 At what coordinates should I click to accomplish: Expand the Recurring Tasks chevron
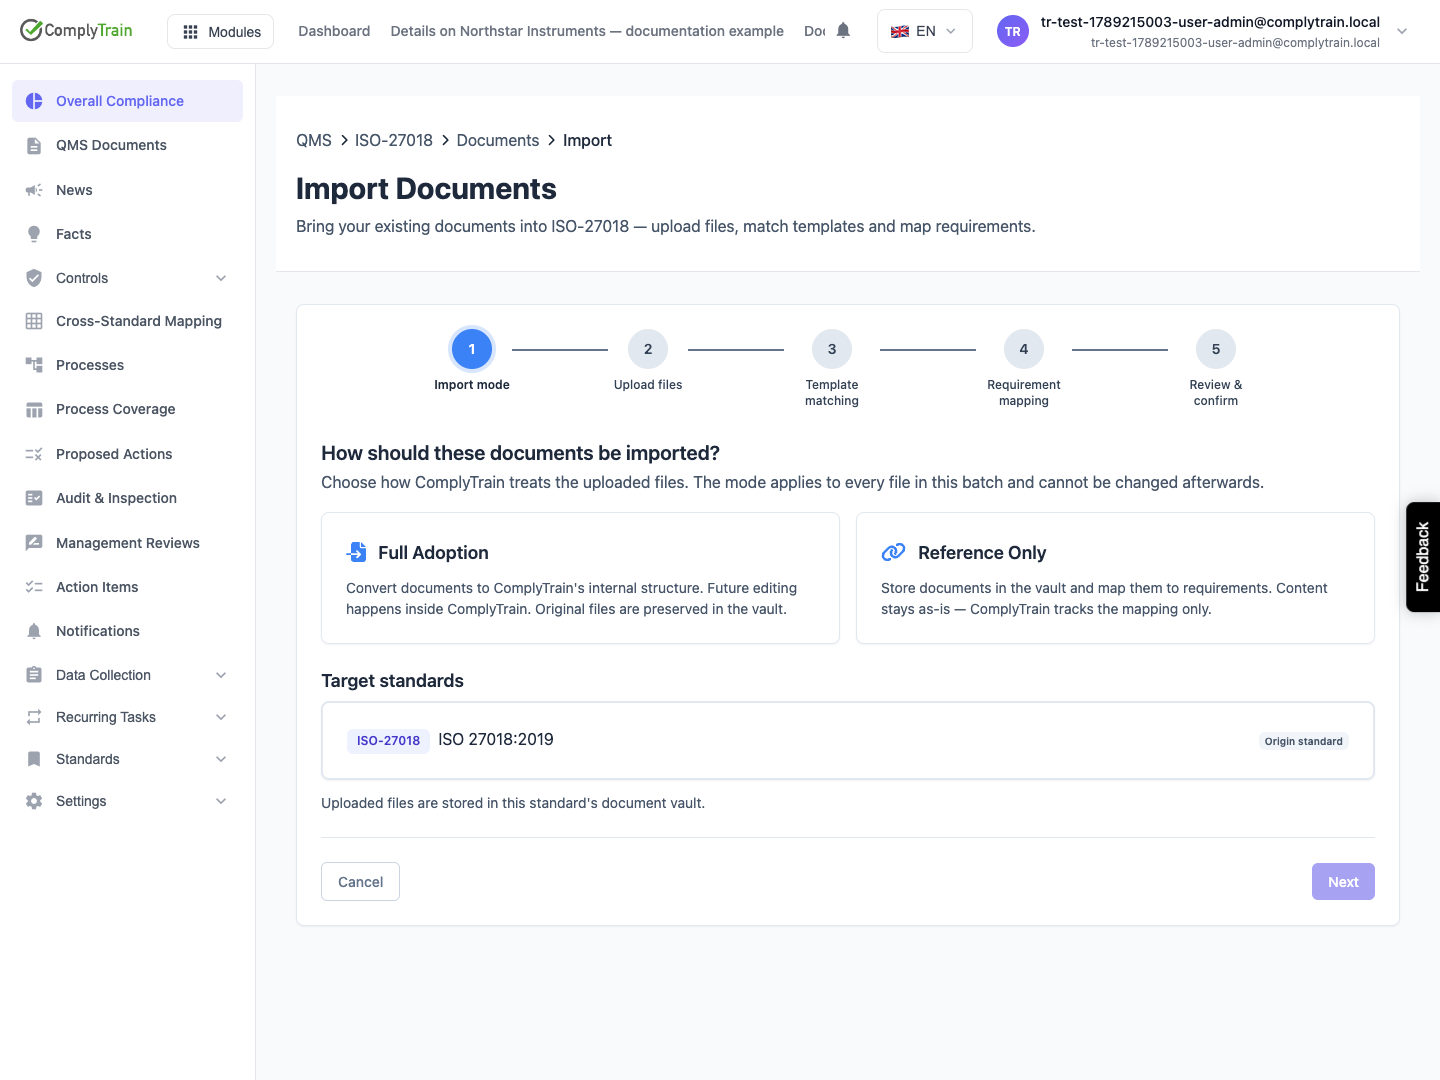[x=221, y=717]
